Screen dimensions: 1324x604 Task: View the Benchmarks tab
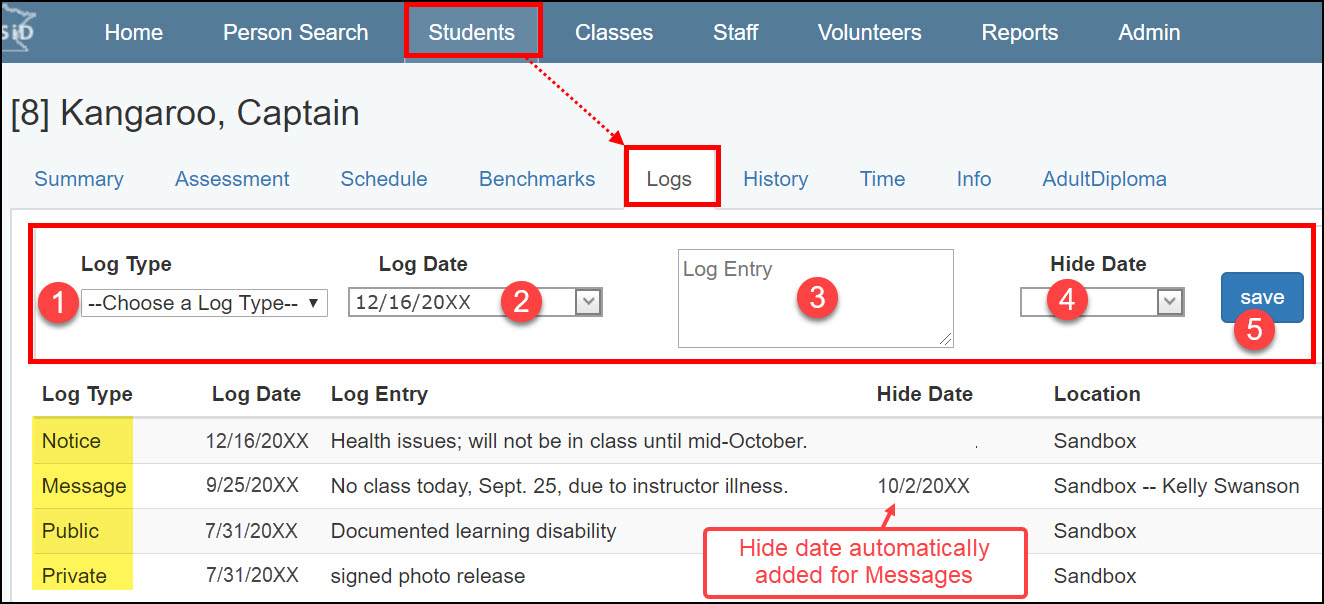click(x=536, y=179)
